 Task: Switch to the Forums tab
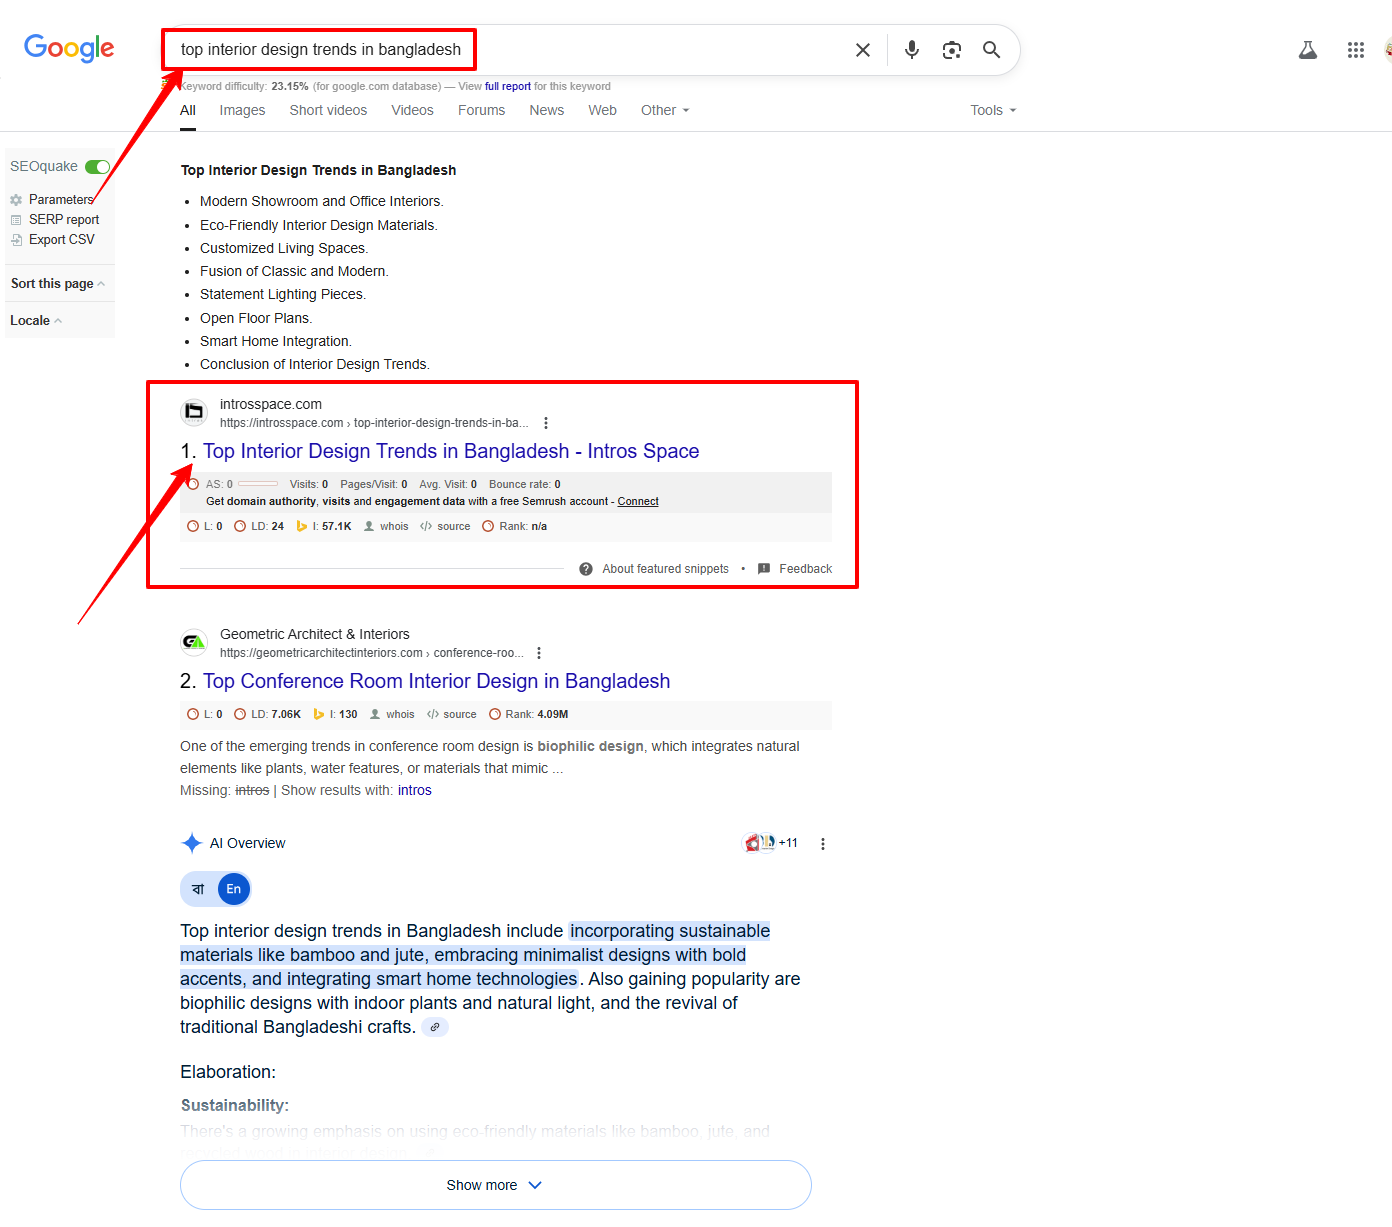tap(481, 110)
